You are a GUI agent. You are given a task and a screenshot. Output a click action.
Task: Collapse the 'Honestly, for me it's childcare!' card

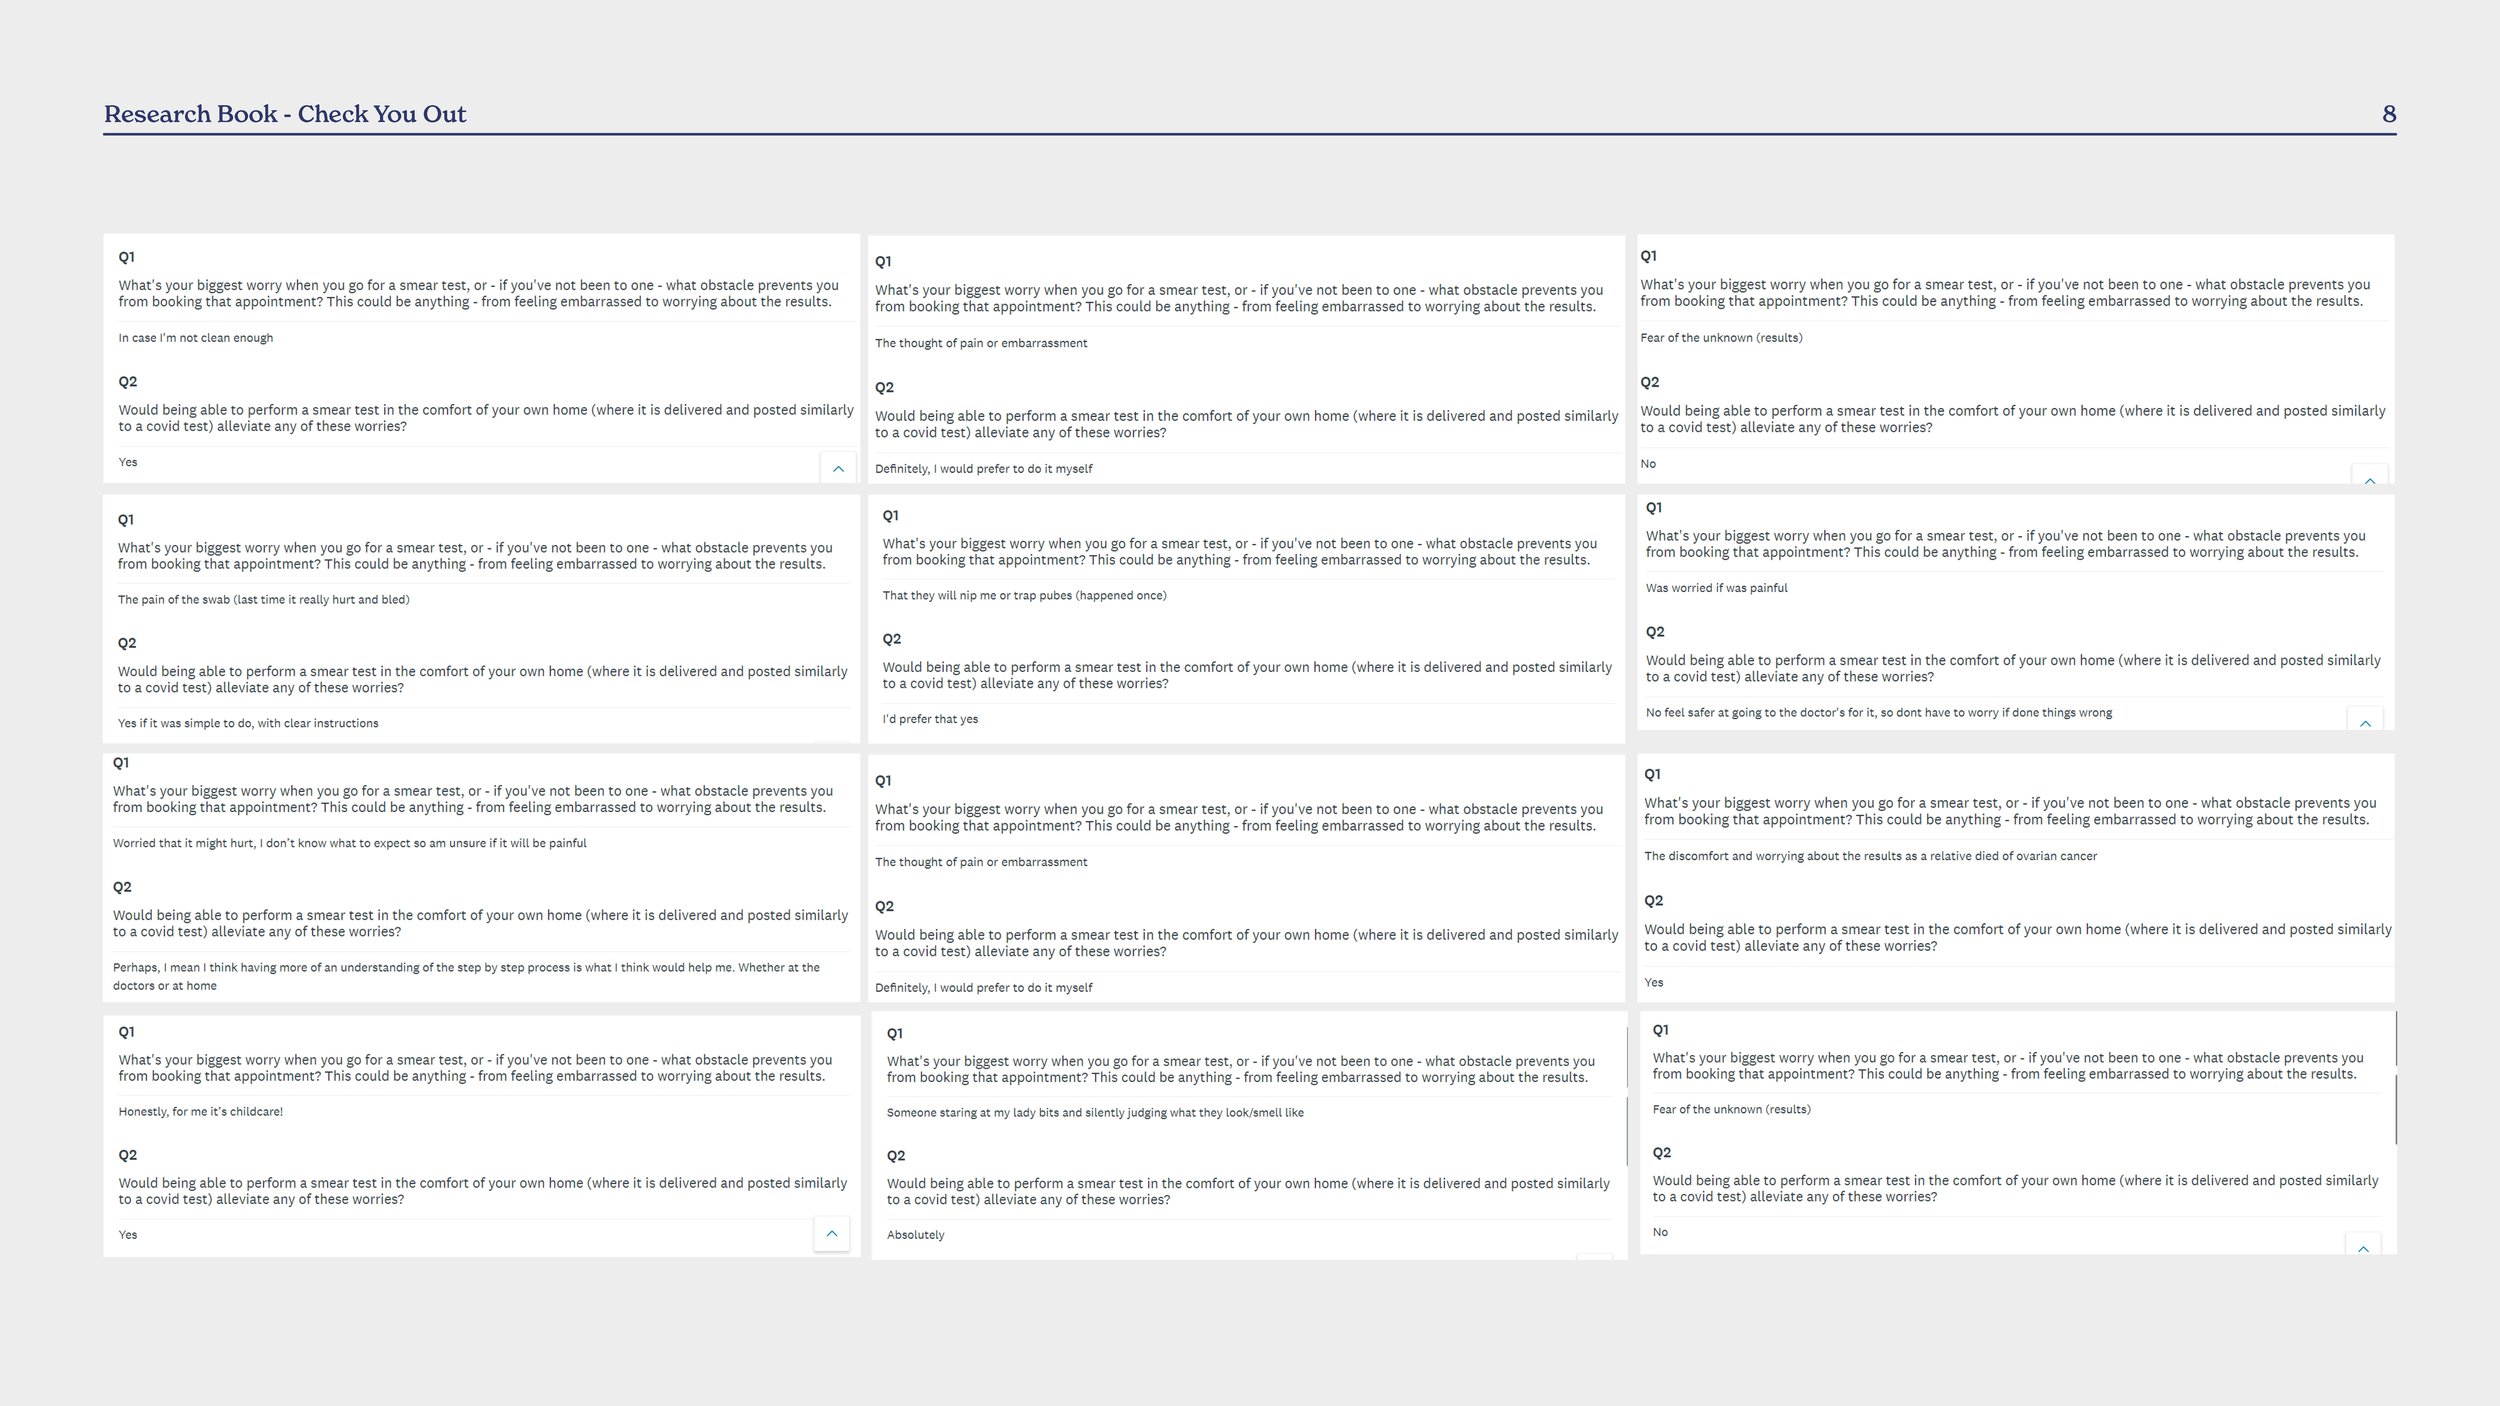(x=832, y=1234)
